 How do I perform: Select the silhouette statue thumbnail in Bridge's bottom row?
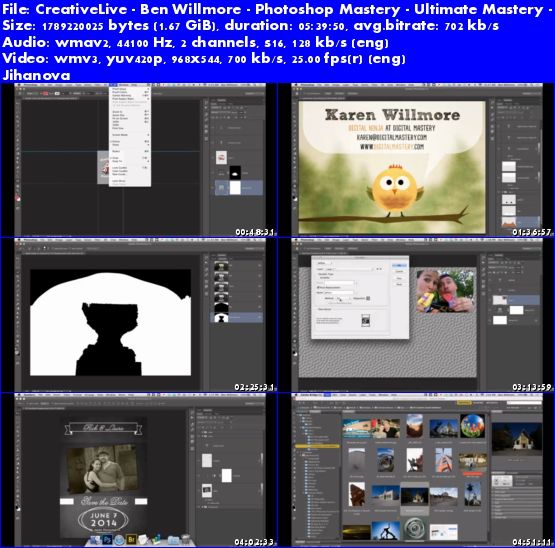click(x=386, y=530)
